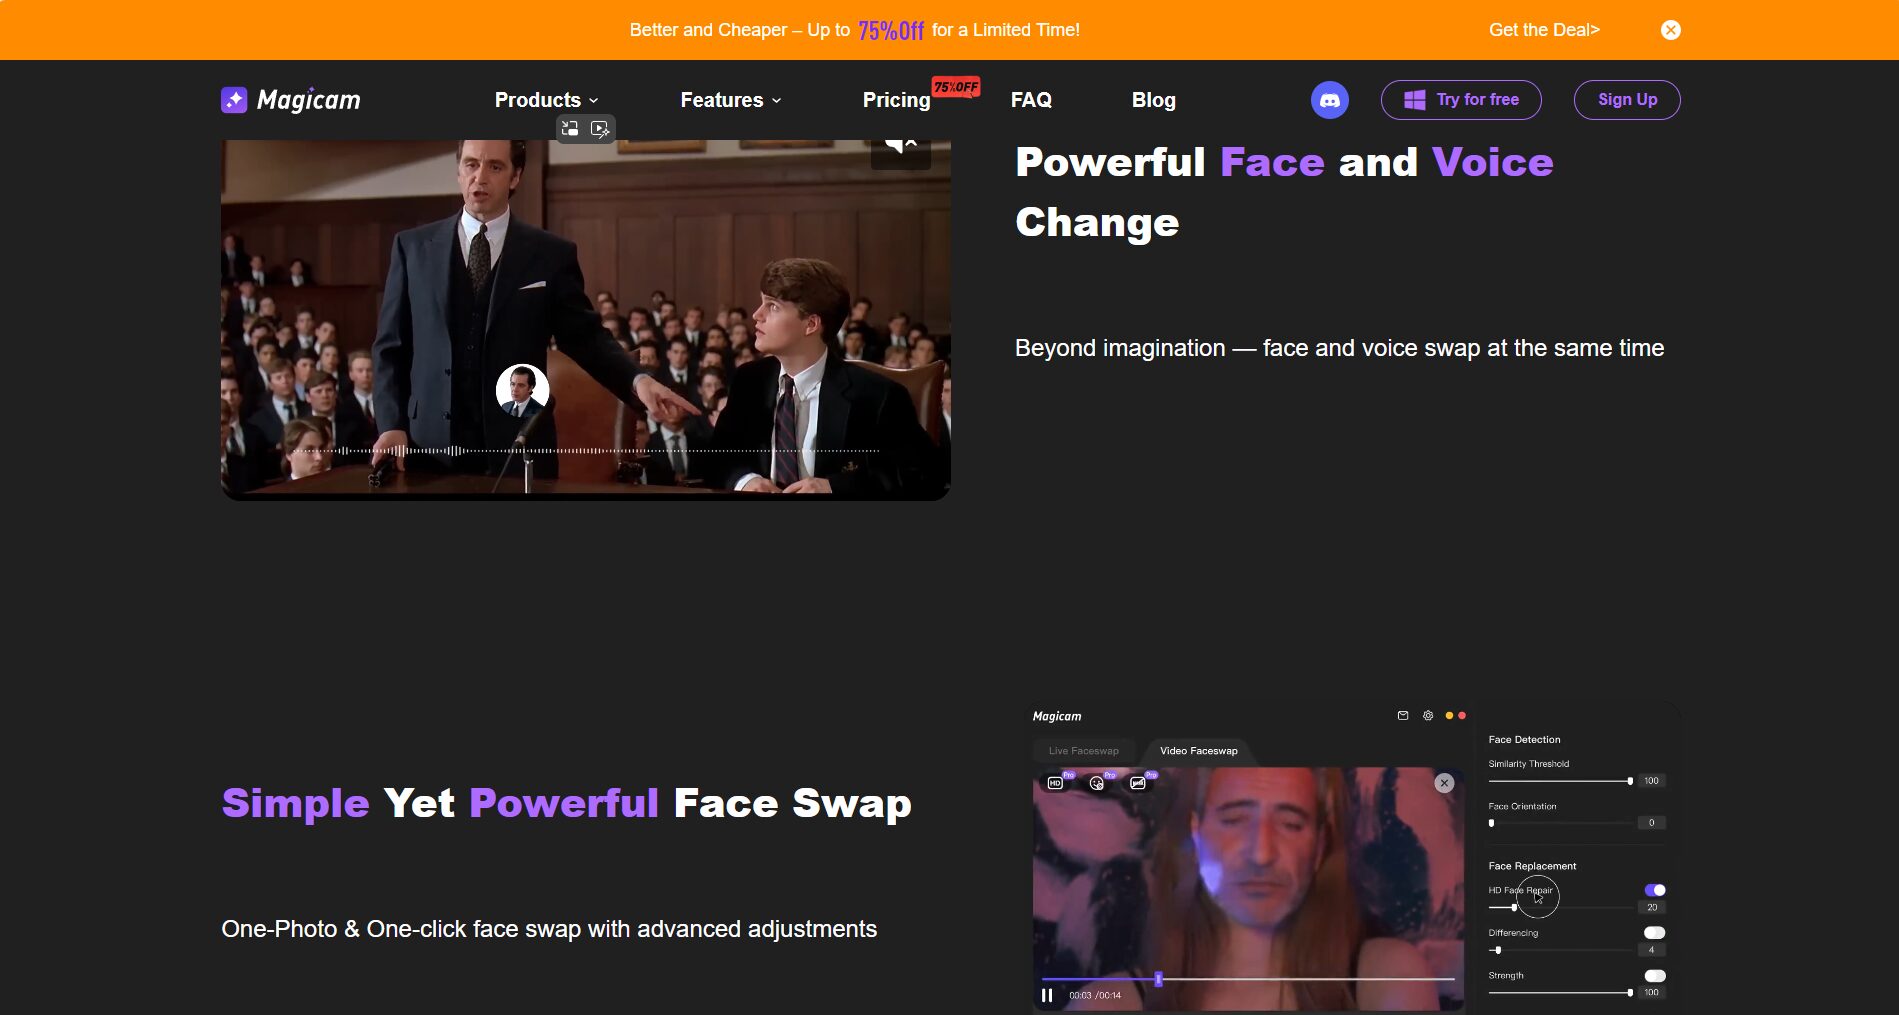Click the '00:03 /00:14' time text
Viewport: 1899px width, 1015px height.
(1095, 996)
